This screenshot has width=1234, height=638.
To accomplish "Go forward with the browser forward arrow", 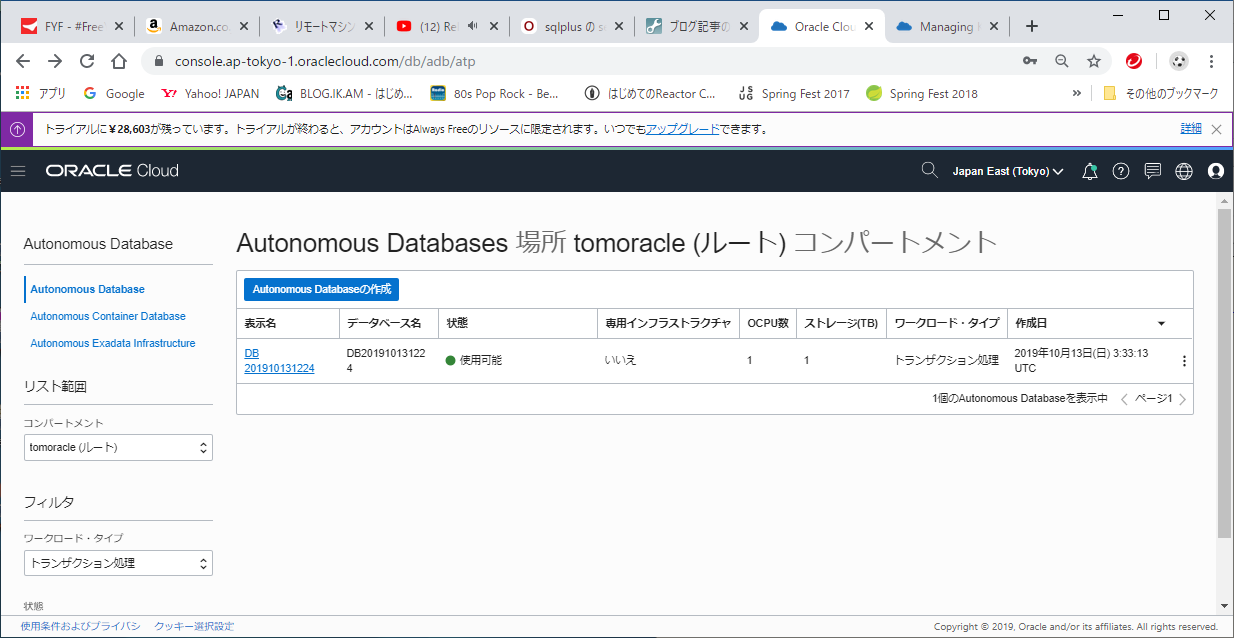I will 55,61.
